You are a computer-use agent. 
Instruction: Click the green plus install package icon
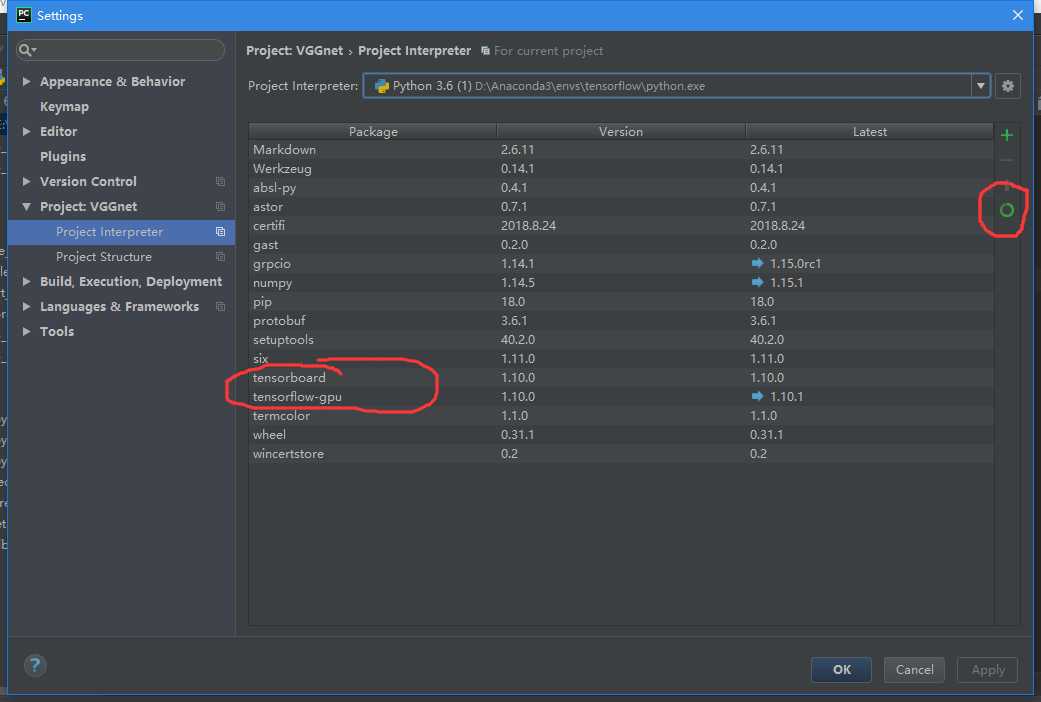coord(1006,135)
